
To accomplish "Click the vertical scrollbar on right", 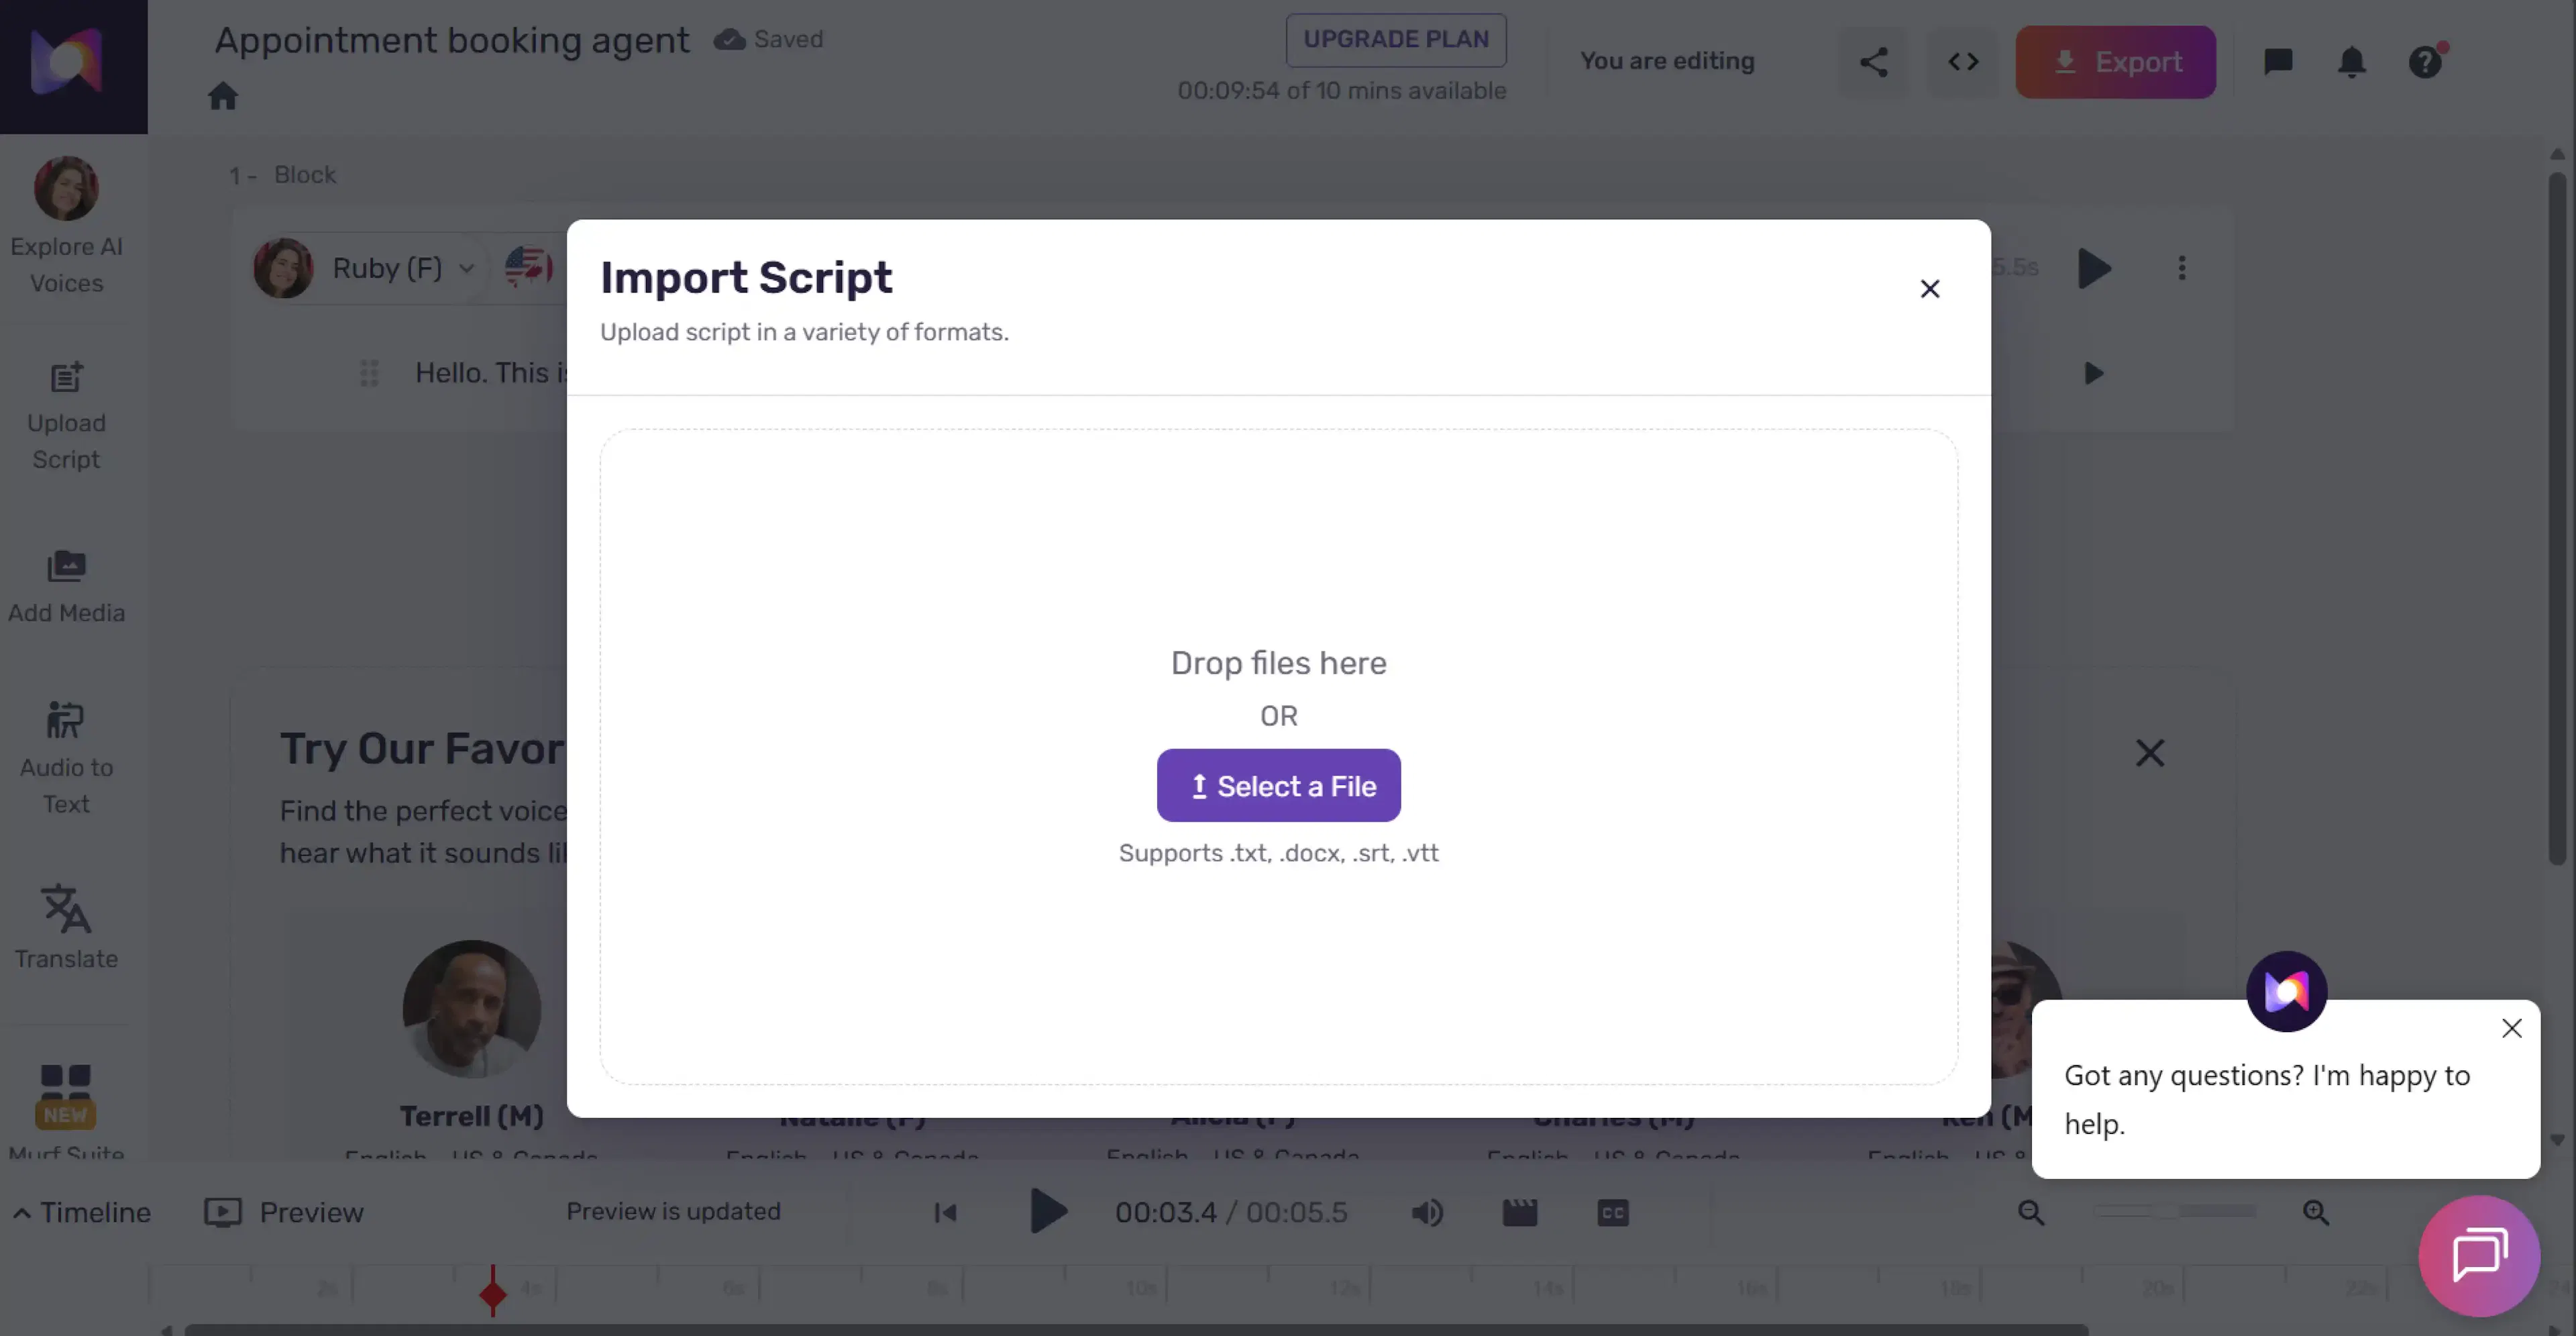I will tap(2558, 520).
